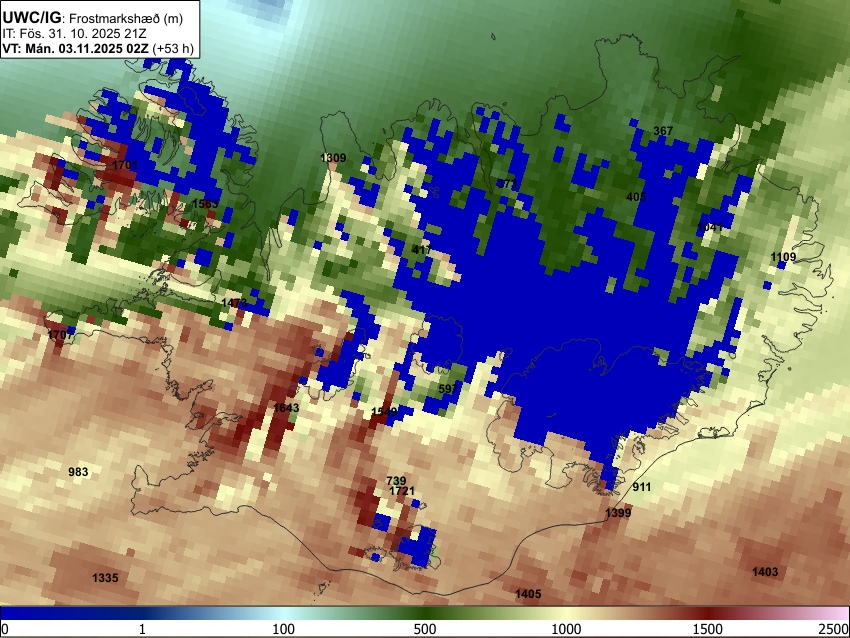Viewport: 850px width, 638px height.
Task: Click the "IT: Fös. 31. 10. 2025 21Z" line
Action: pyautogui.click(x=74, y=34)
